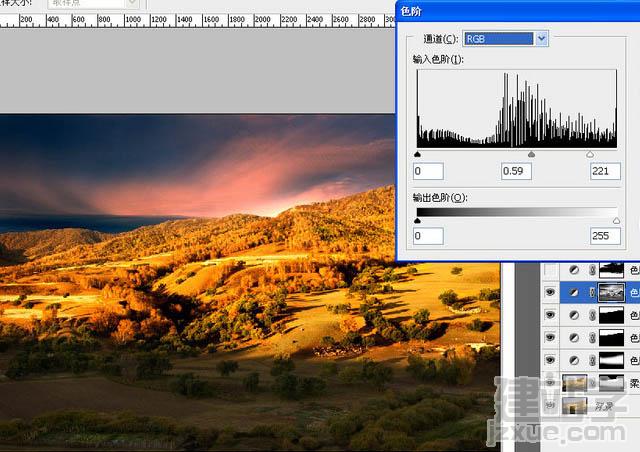Click the output highlight field showing 255

click(605, 236)
